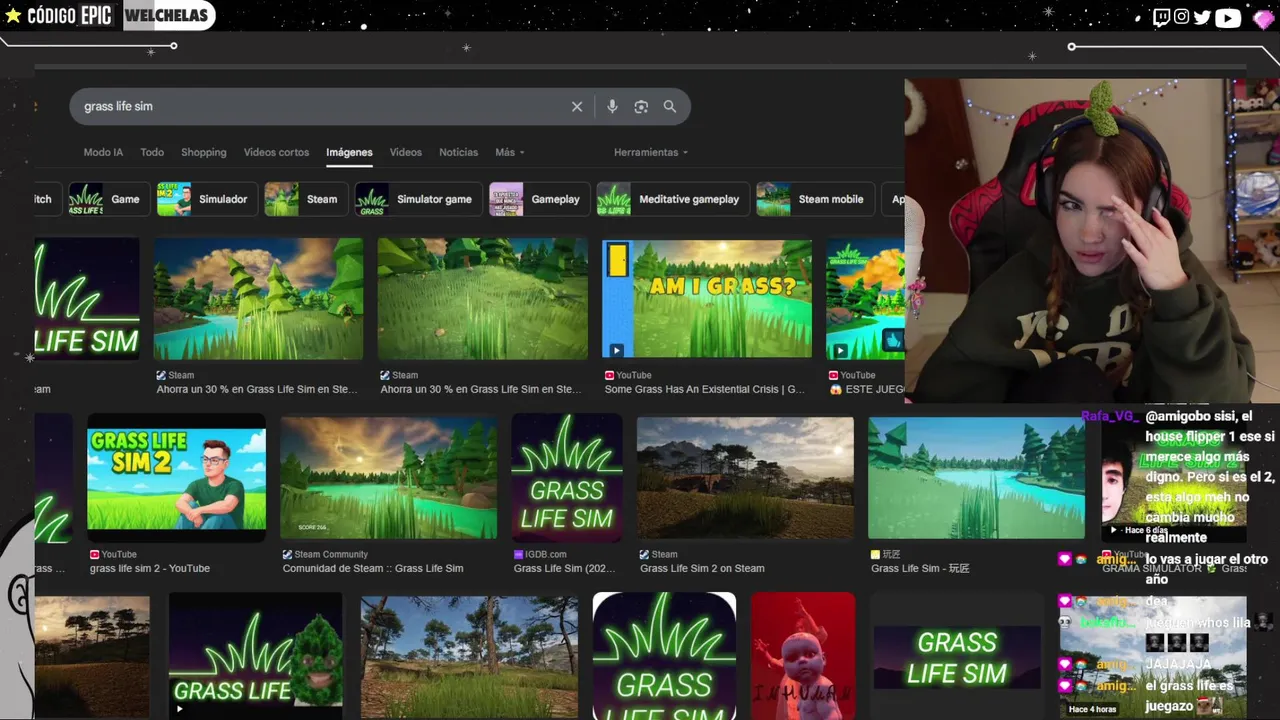This screenshot has height=720, width=1280.
Task: Submit search with the magnifying glass icon
Action: tap(670, 106)
